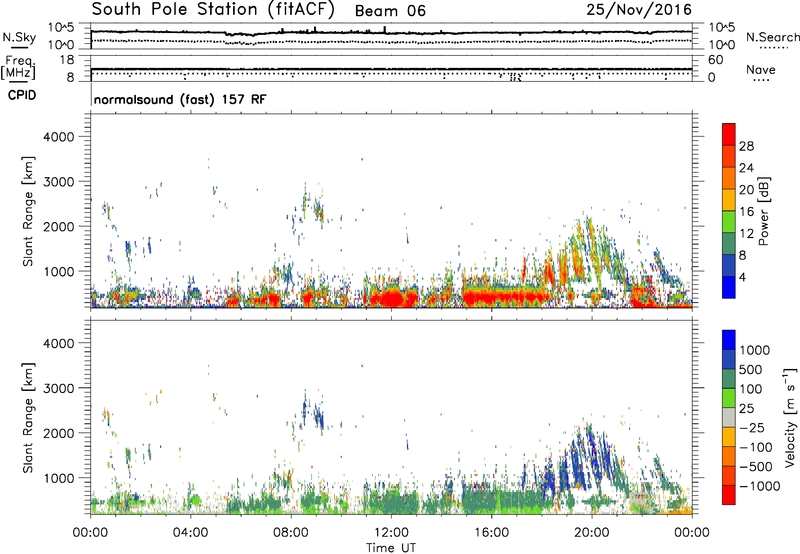Screen dimensions: 800x554
Task: Select the 20:00 time tick label
Action: tap(591, 533)
